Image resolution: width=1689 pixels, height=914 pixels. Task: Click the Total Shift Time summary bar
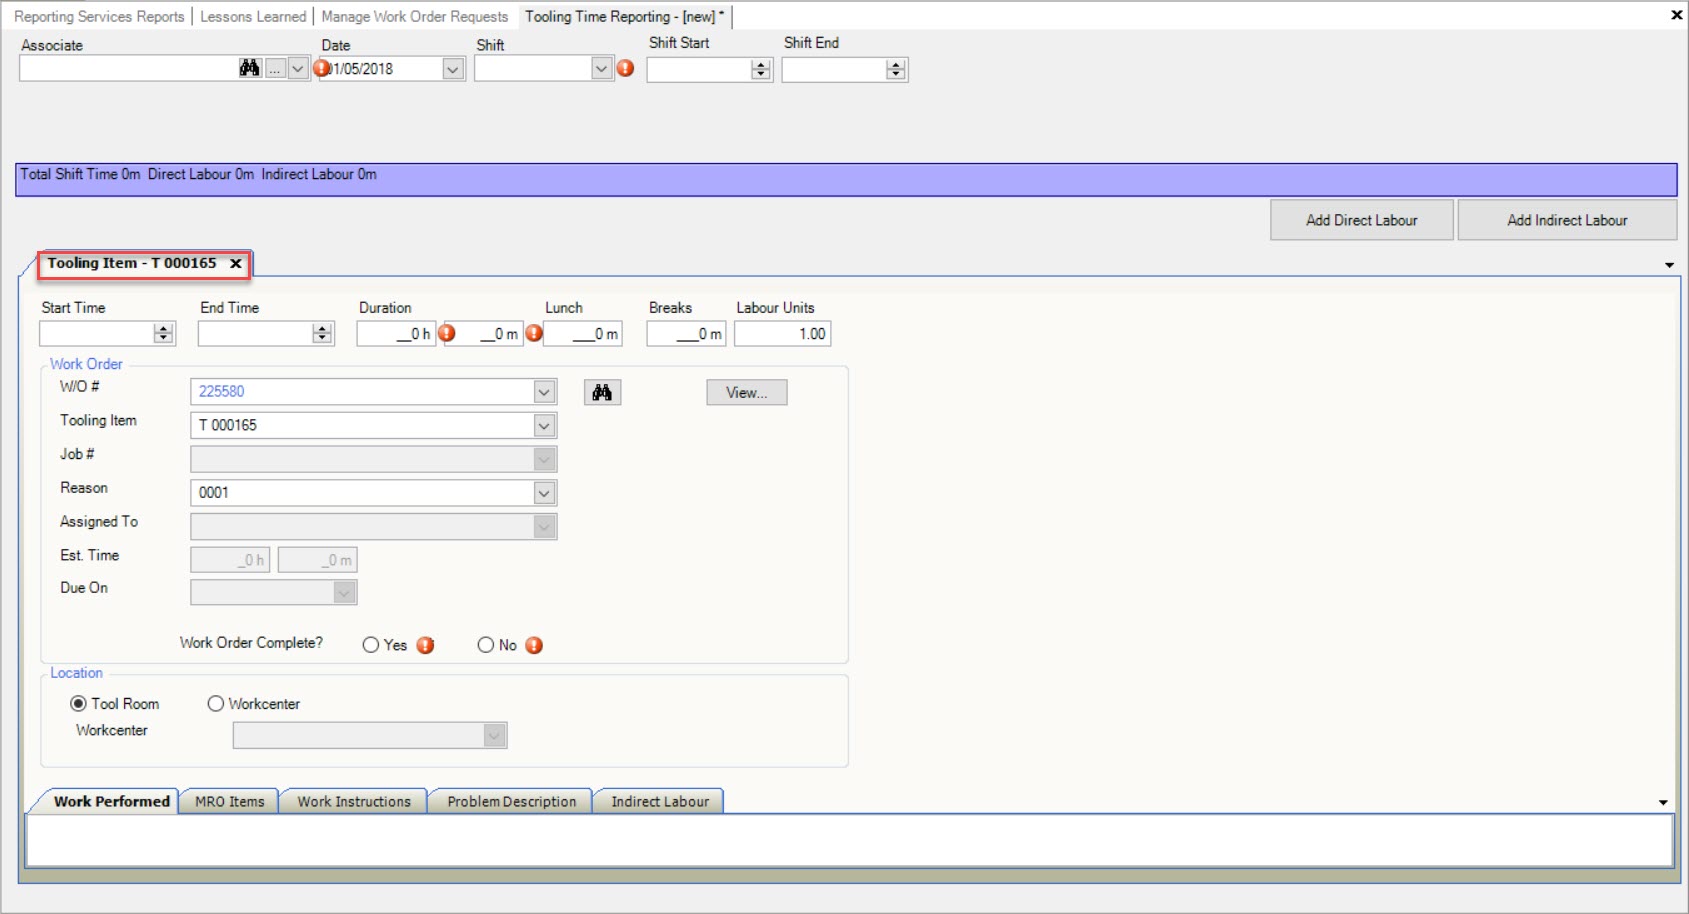[846, 180]
